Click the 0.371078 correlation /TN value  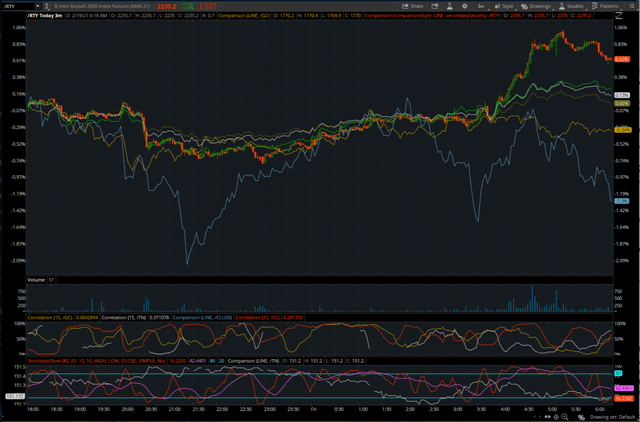coord(159,318)
